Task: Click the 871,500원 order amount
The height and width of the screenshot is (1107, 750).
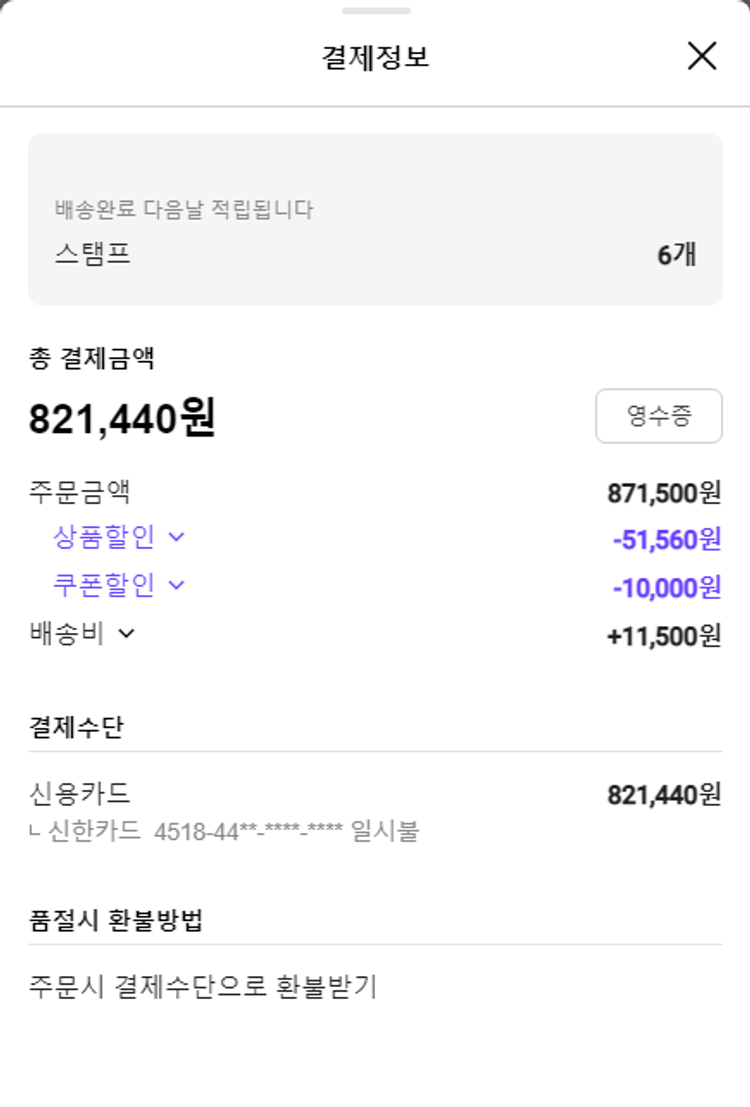Action: (664, 492)
